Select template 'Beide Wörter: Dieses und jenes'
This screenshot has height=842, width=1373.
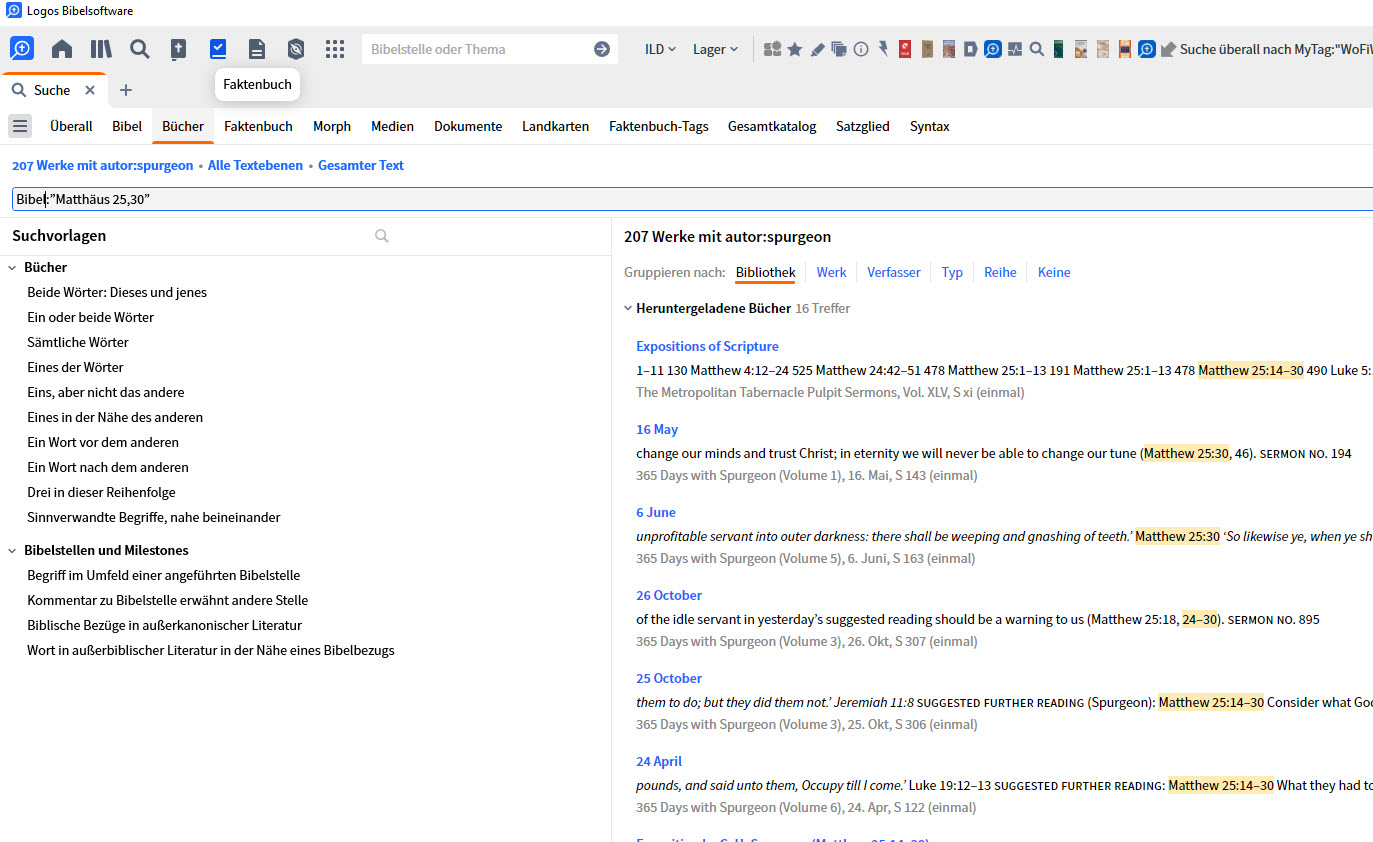(x=117, y=292)
